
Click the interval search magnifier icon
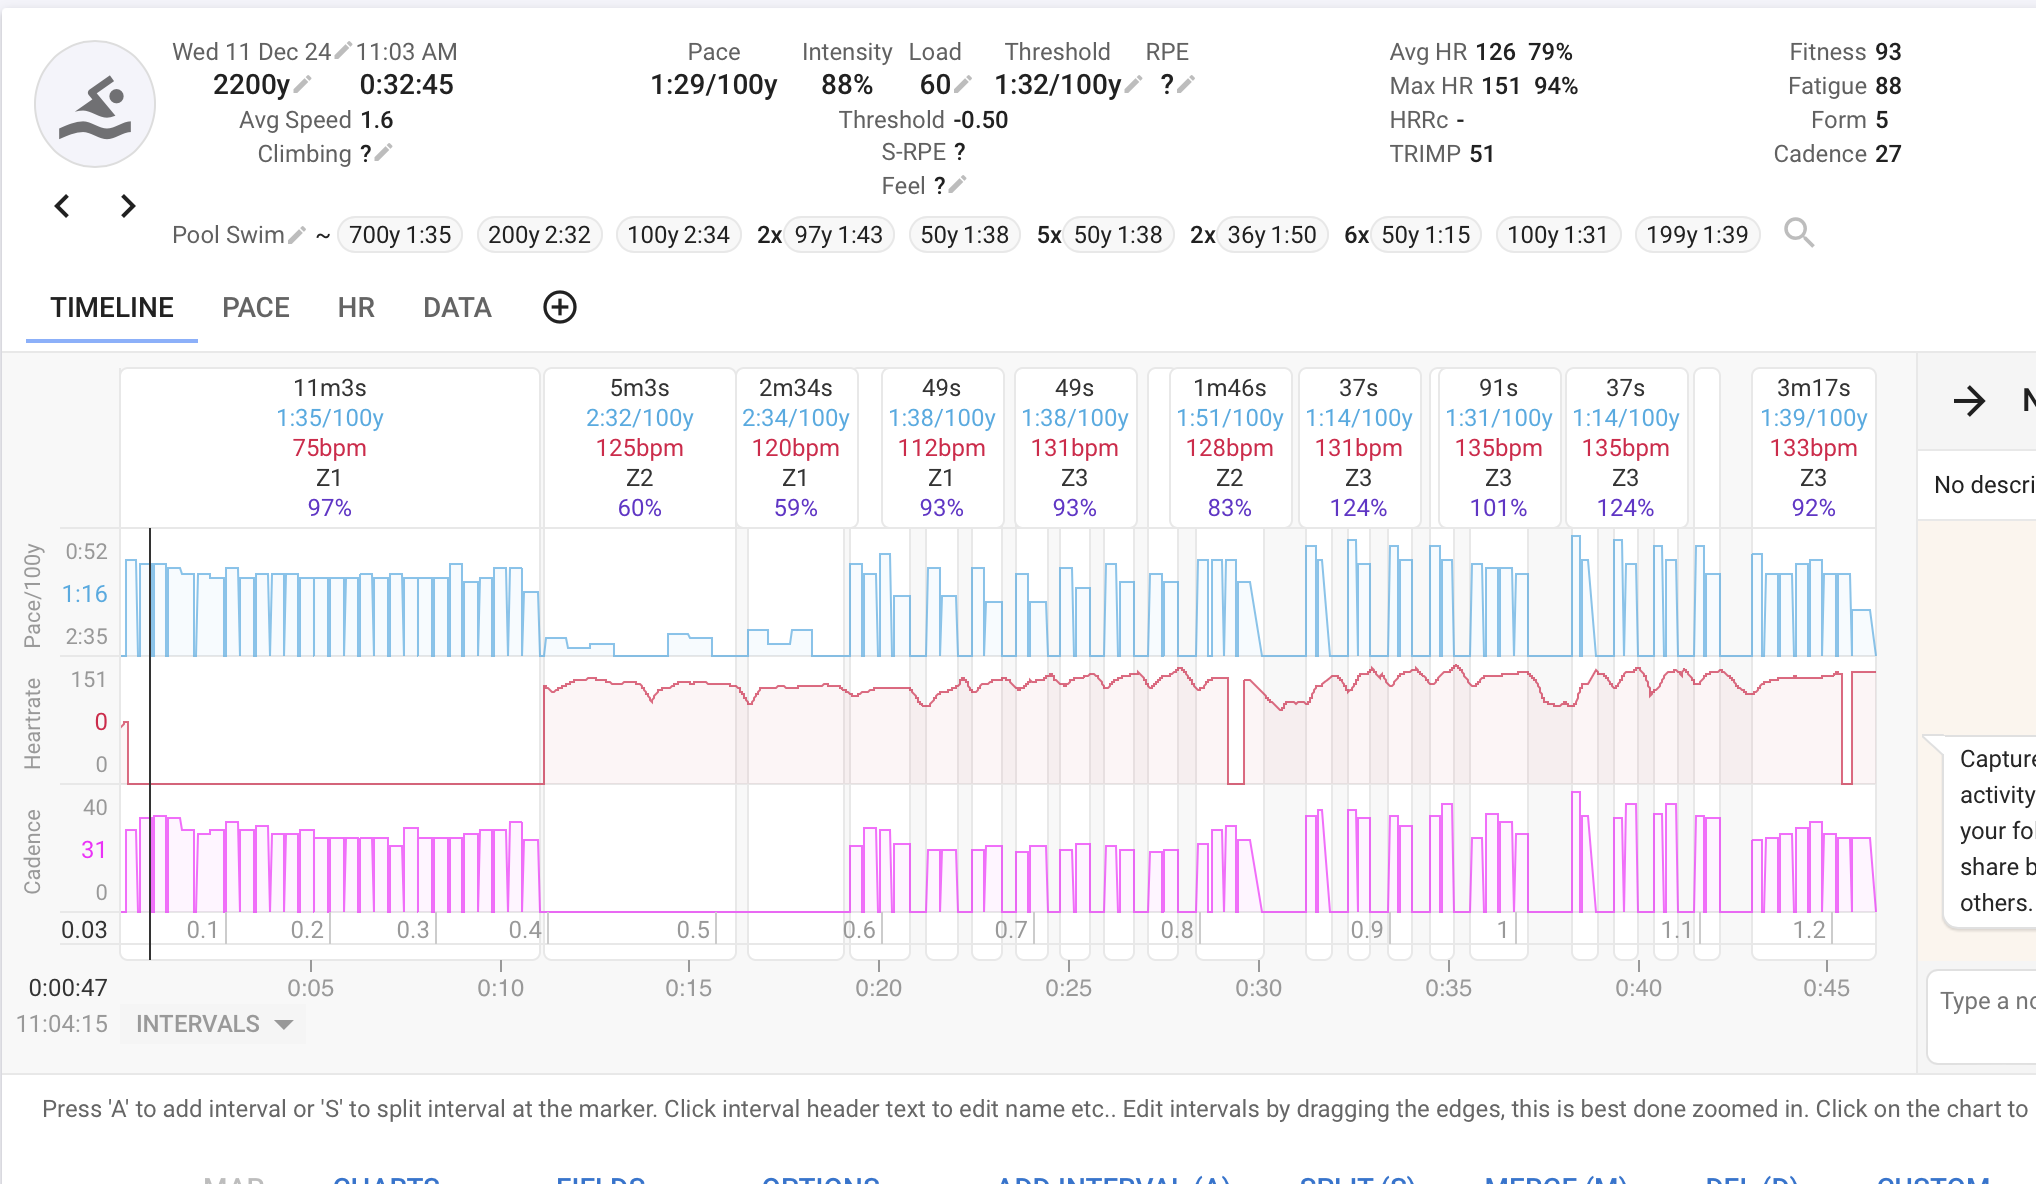(1799, 233)
